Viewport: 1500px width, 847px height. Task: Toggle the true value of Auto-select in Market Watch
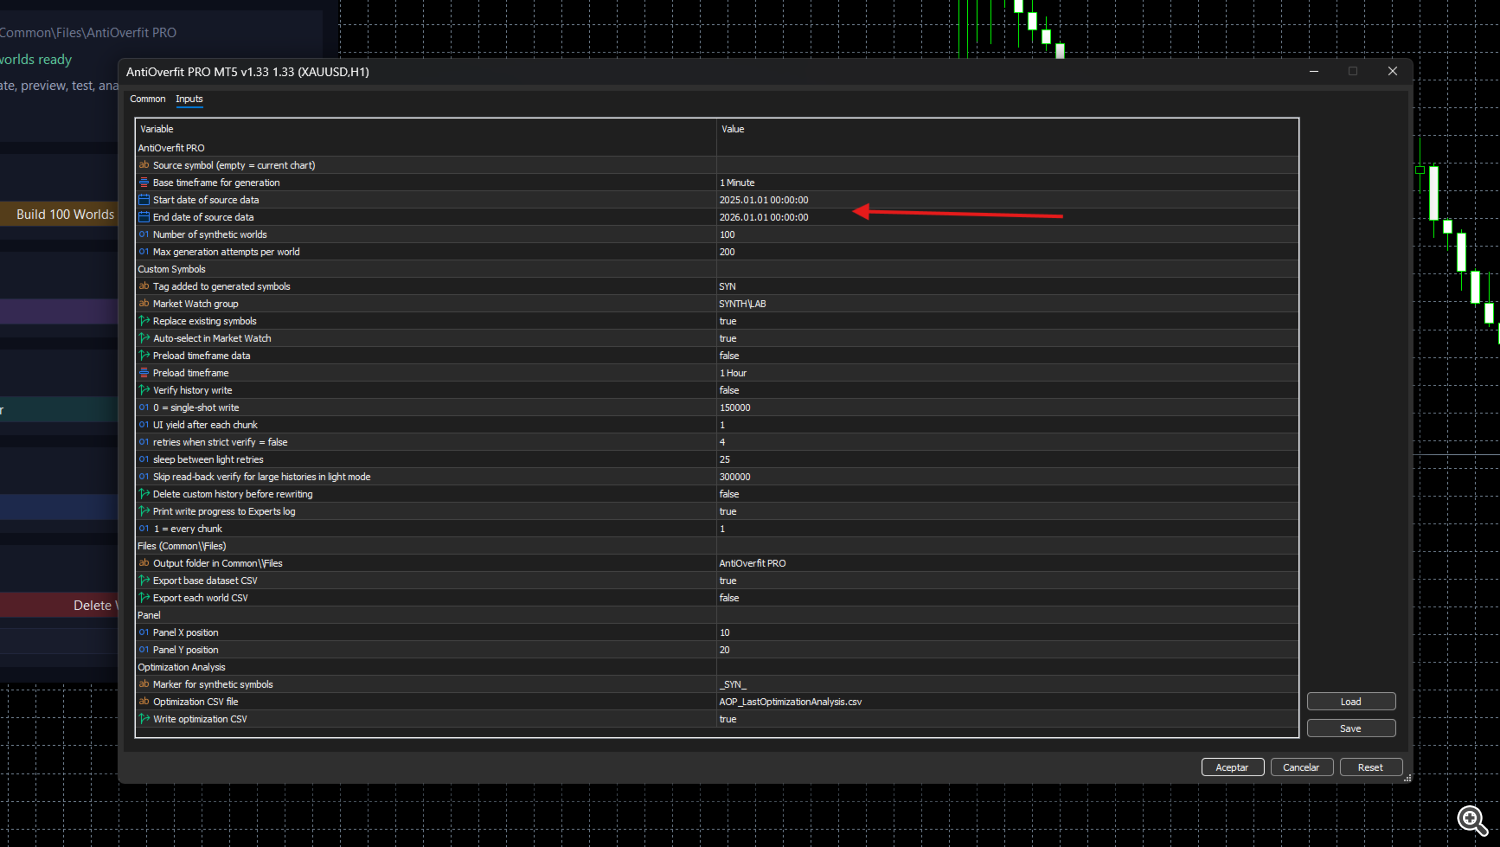tap(728, 338)
